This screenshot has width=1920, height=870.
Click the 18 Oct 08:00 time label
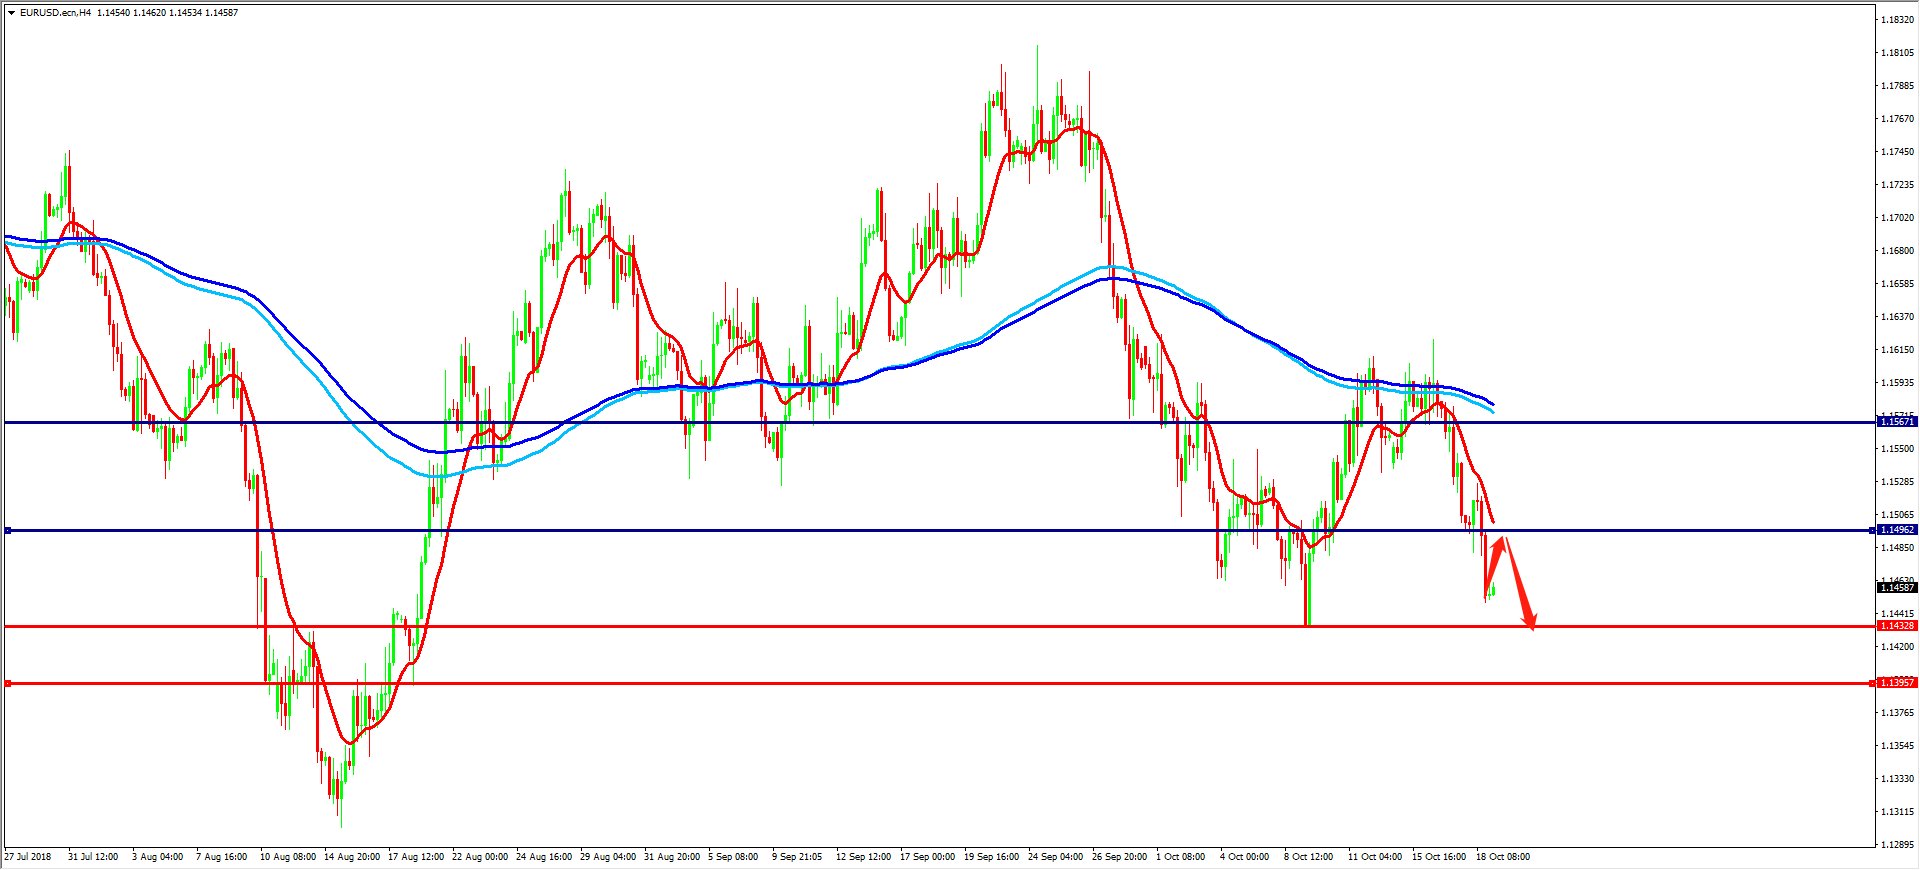pos(1503,857)
